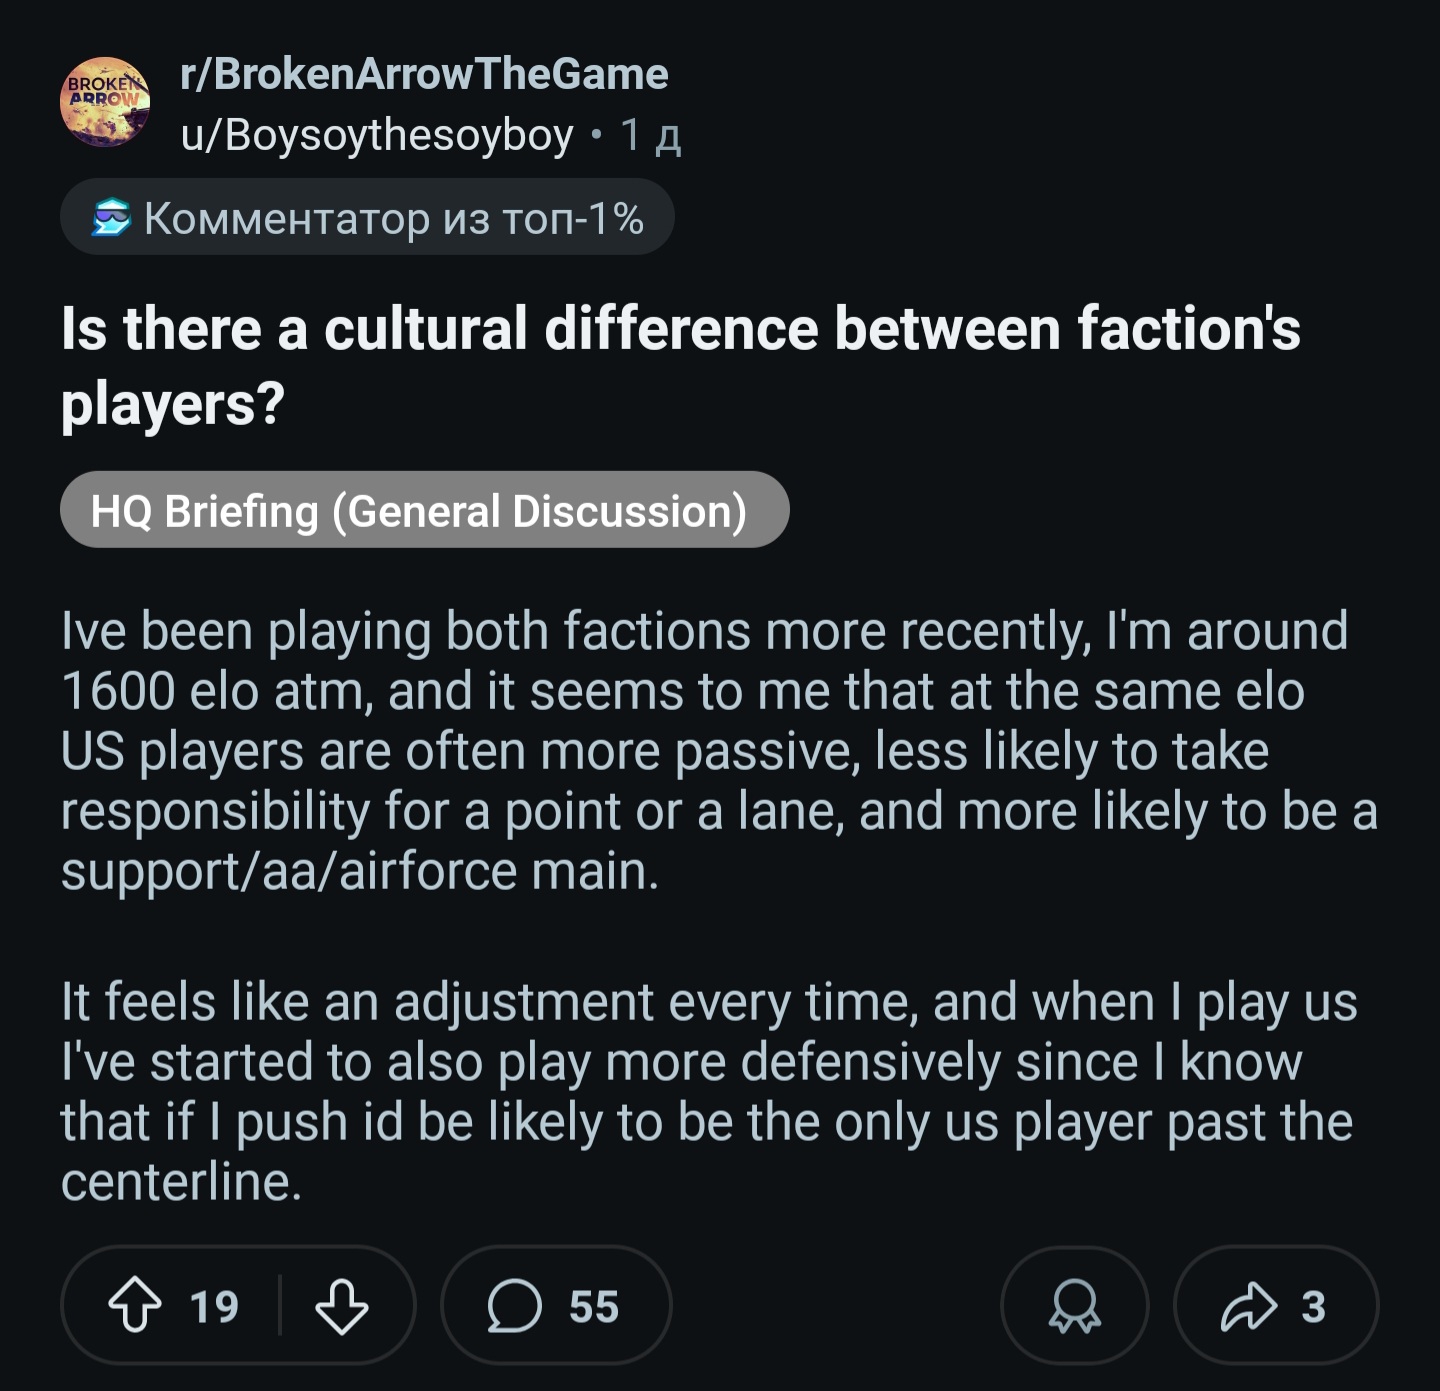This screenshot has height=1391, width=1440.
Task: Click the text "support/aa/airforce main"
Action: pos(356,871)
